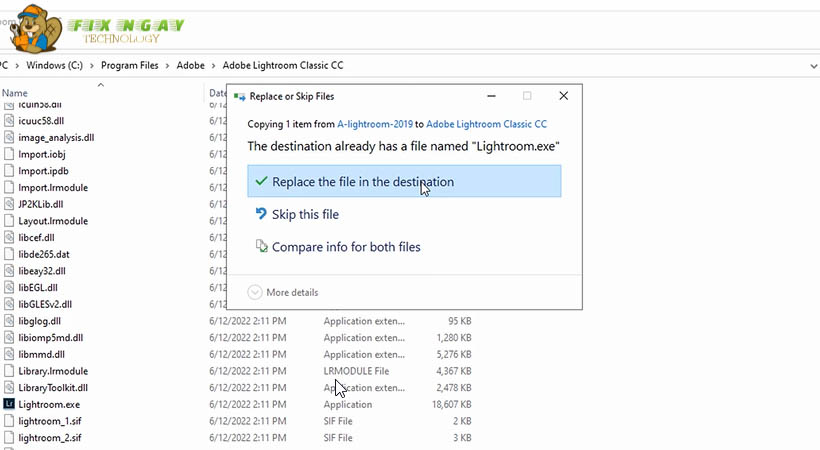Expand chevron before Windows (C:) breadcrumb
Screen dimensions: 820x450
pos(17,66)
